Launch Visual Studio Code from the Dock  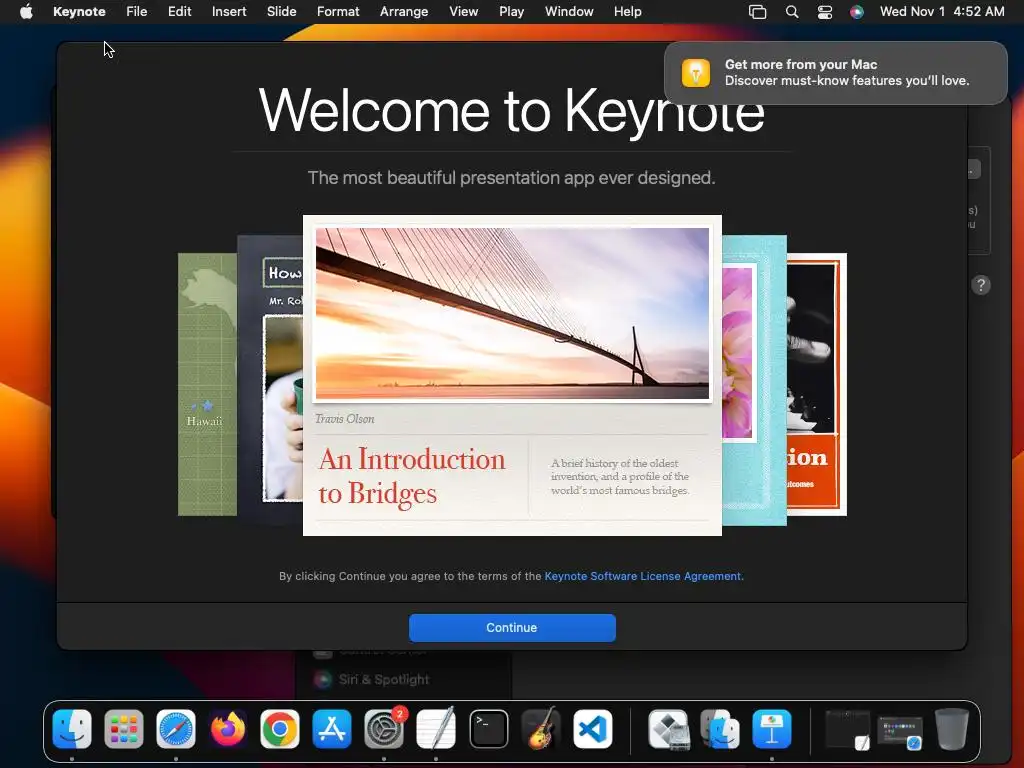[593, 729]
